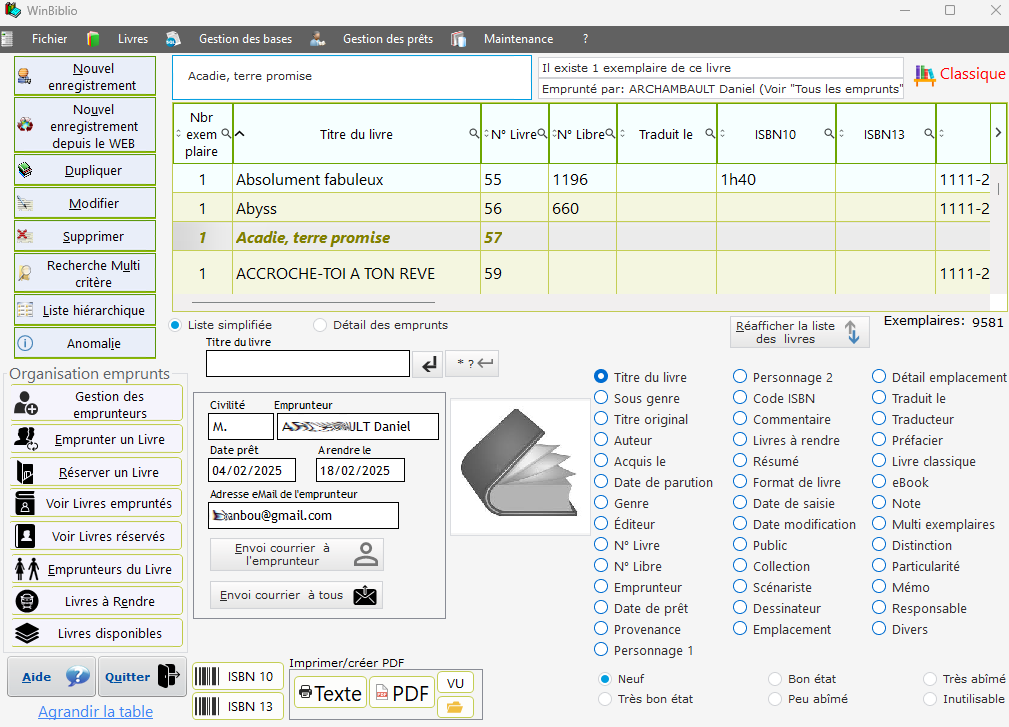Viewport: 1009px width, 727px height.
Task: Select the 'Absolument fabuleux' table row
Action: 581,179
